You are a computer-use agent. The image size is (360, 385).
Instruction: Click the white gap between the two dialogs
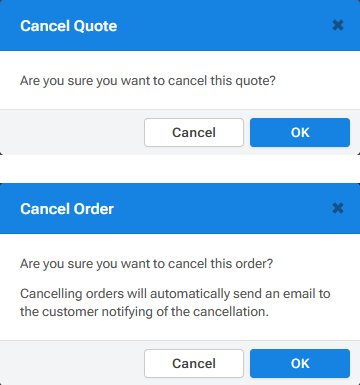pyautogui.click(x=180, y=169)
